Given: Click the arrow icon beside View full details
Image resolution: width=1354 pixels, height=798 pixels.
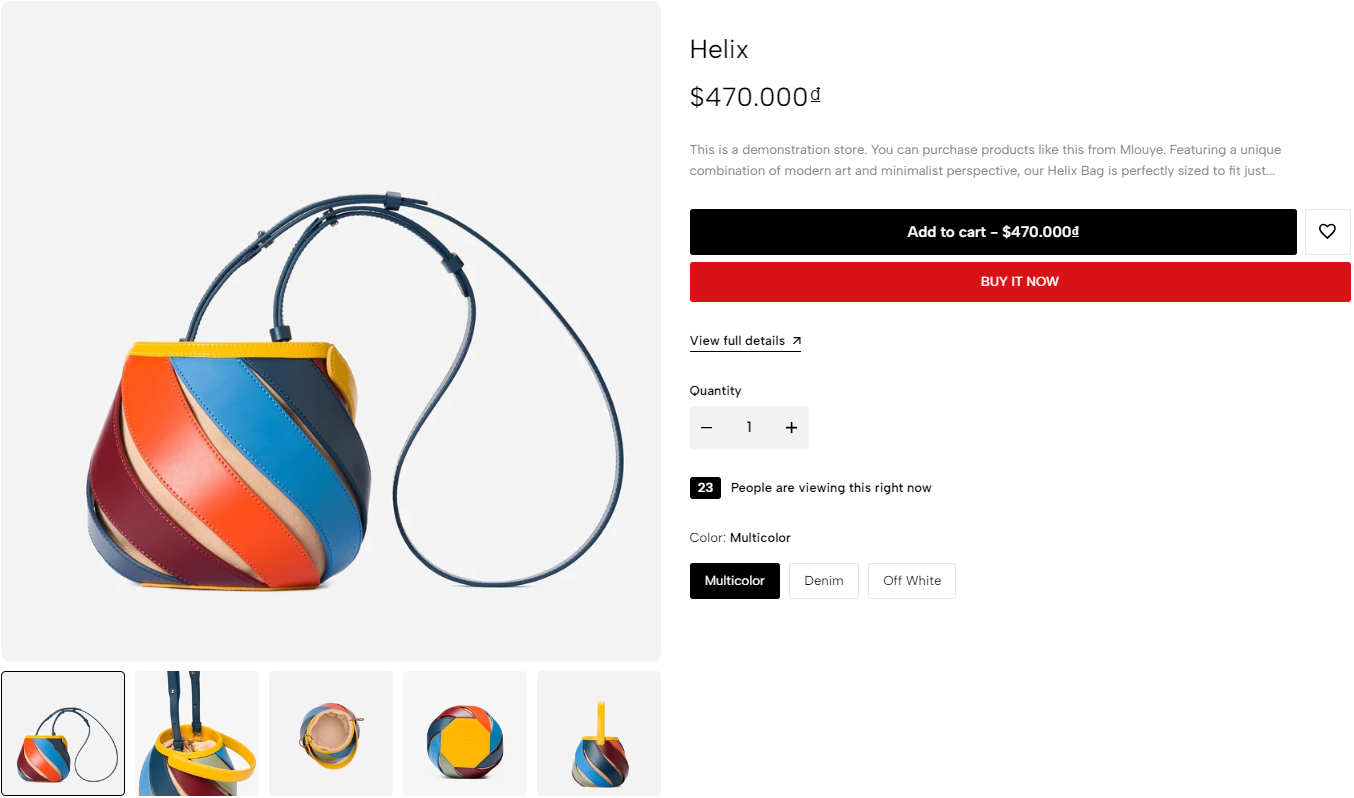Looking at the screenshot, I should [797, 341].
